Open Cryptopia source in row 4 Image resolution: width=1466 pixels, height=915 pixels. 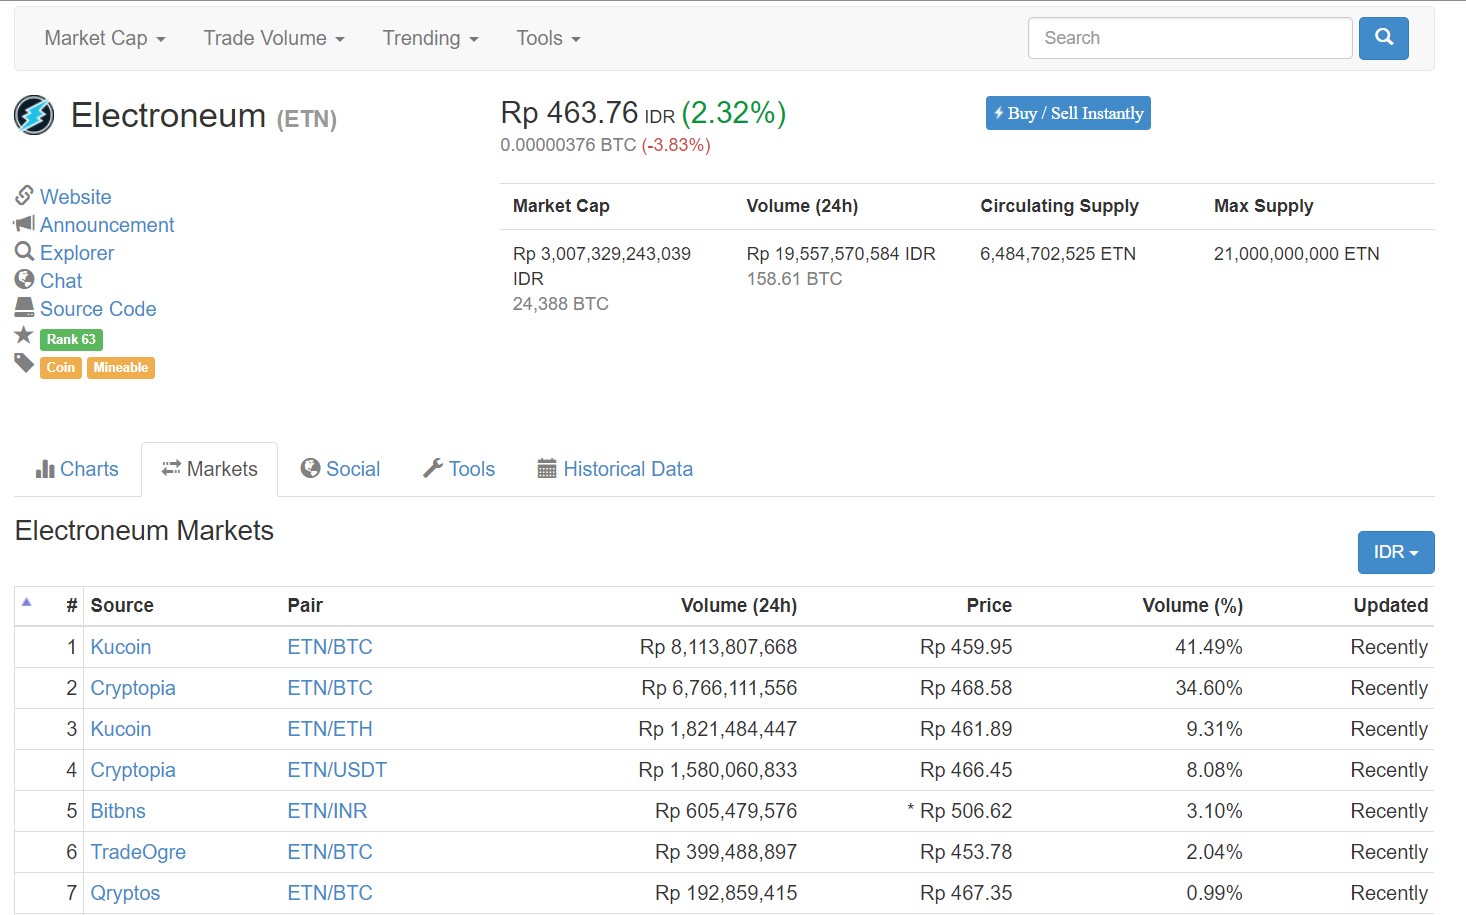(133, 770)
